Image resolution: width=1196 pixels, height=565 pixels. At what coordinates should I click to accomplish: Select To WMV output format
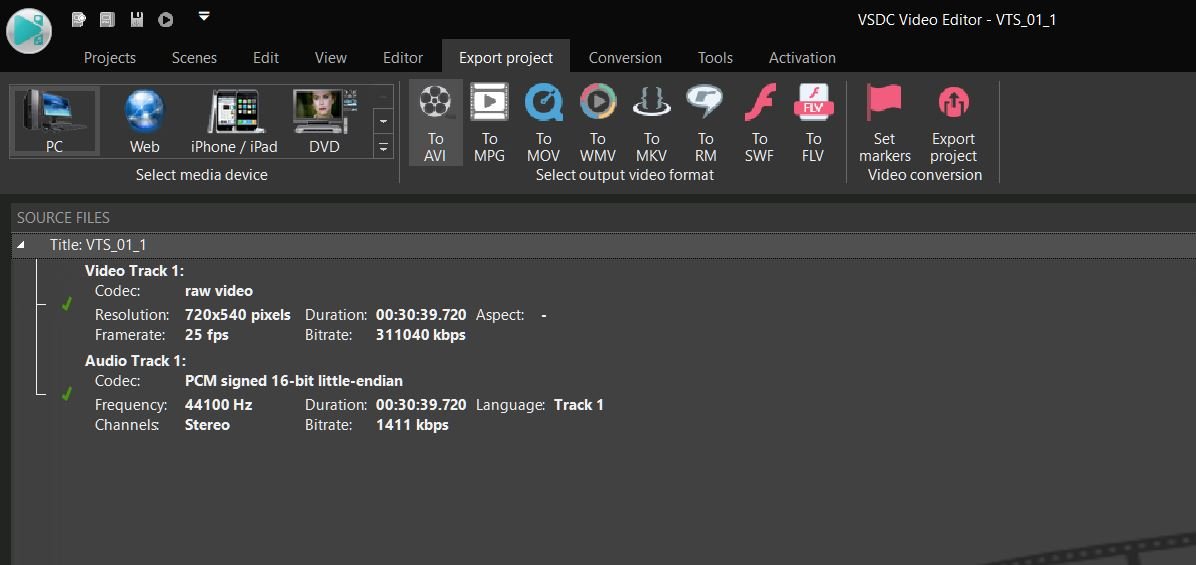pyautogui.click(x=597, y=123)
